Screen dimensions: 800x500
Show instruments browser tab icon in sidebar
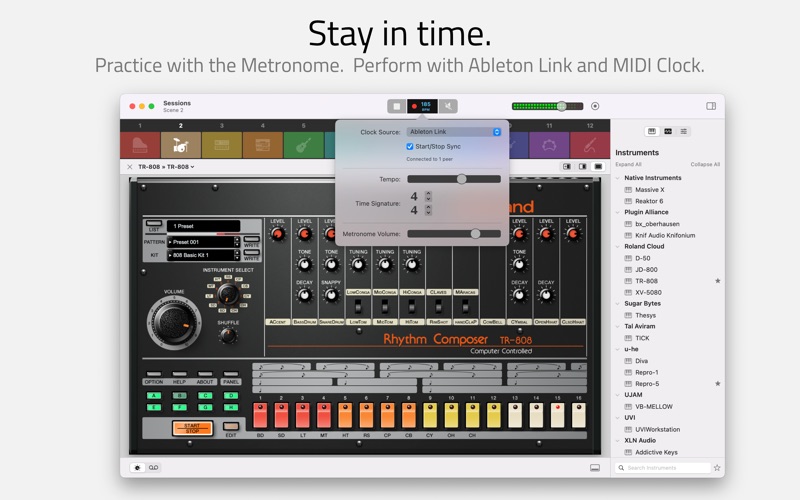click(x=652, y=132)
